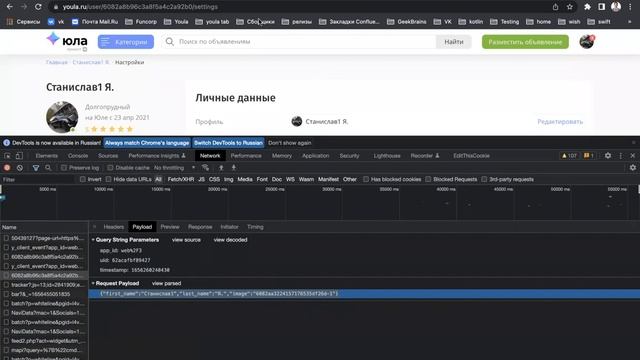Image resolution: width=640 pixels, height=360 pixels.
Task: Open the Chrome extensions puzzle icon
Action: click(587, 7)
